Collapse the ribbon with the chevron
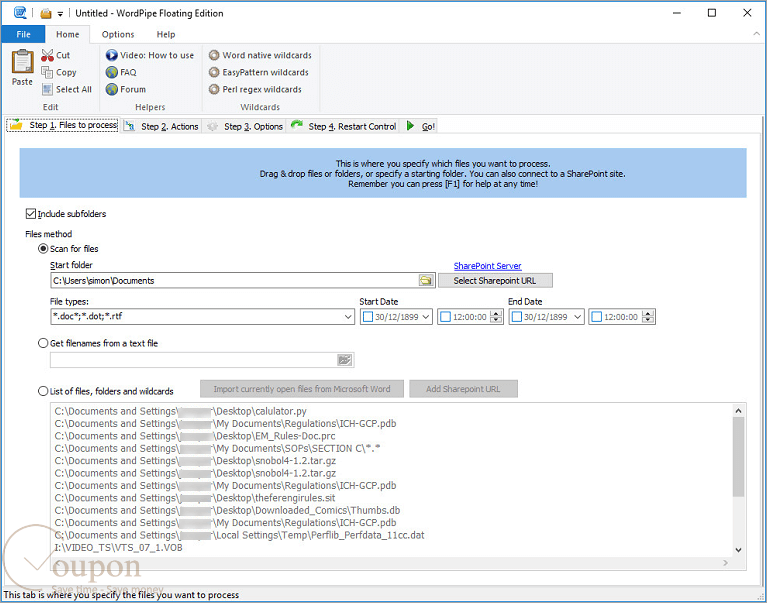Image resolution: width=767 pixels, height=603 pixels. pos(756,34)
